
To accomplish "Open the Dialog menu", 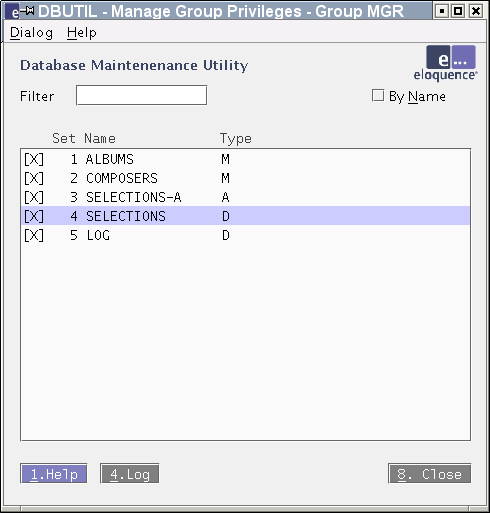I will point(31,33).
